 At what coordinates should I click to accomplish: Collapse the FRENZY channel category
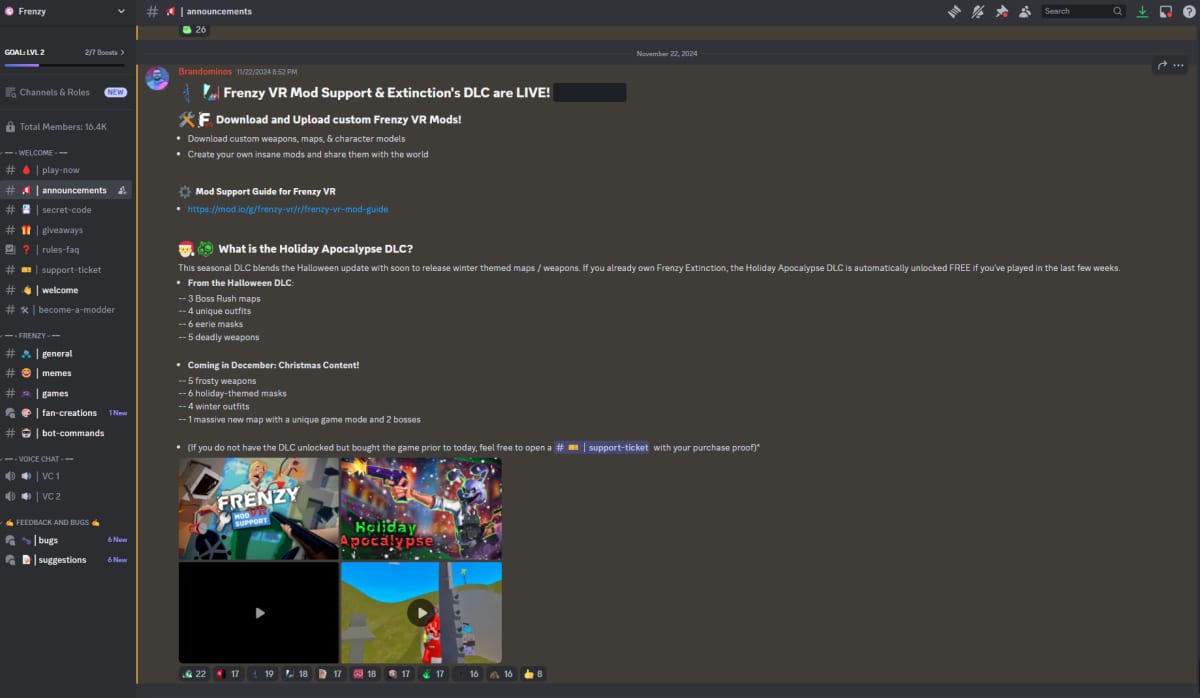[32, 335]
